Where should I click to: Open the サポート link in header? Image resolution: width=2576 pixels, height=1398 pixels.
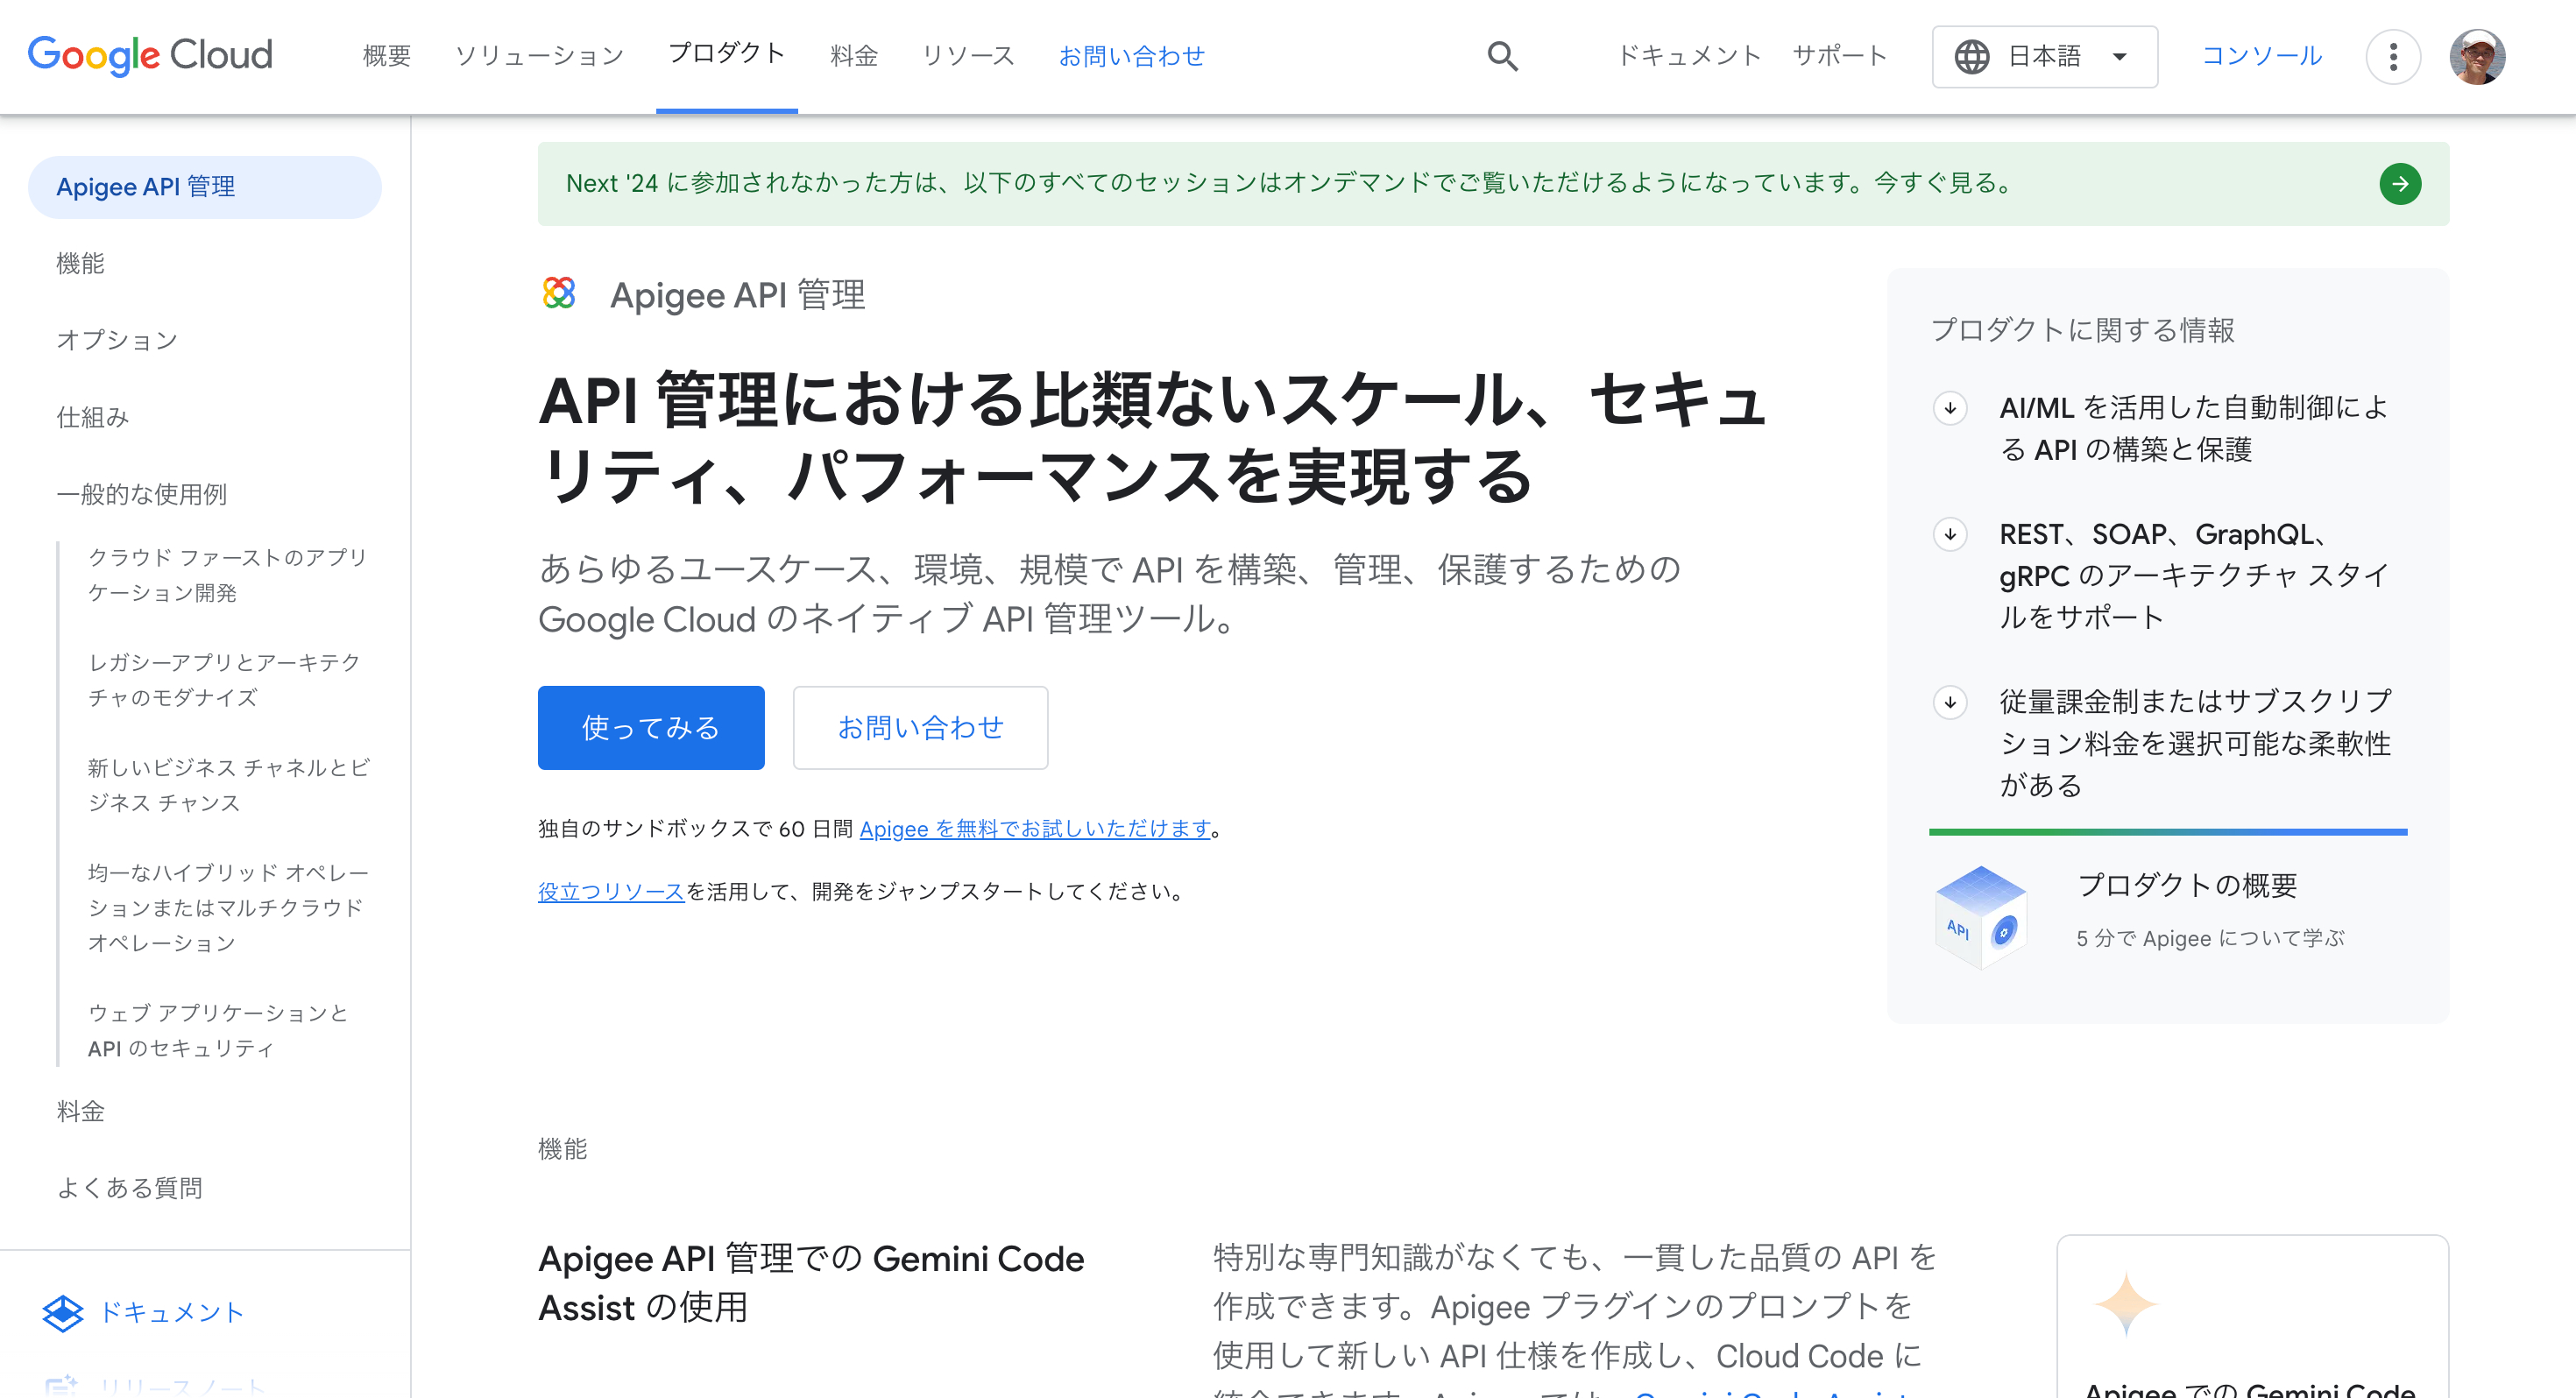point(1840,56)
